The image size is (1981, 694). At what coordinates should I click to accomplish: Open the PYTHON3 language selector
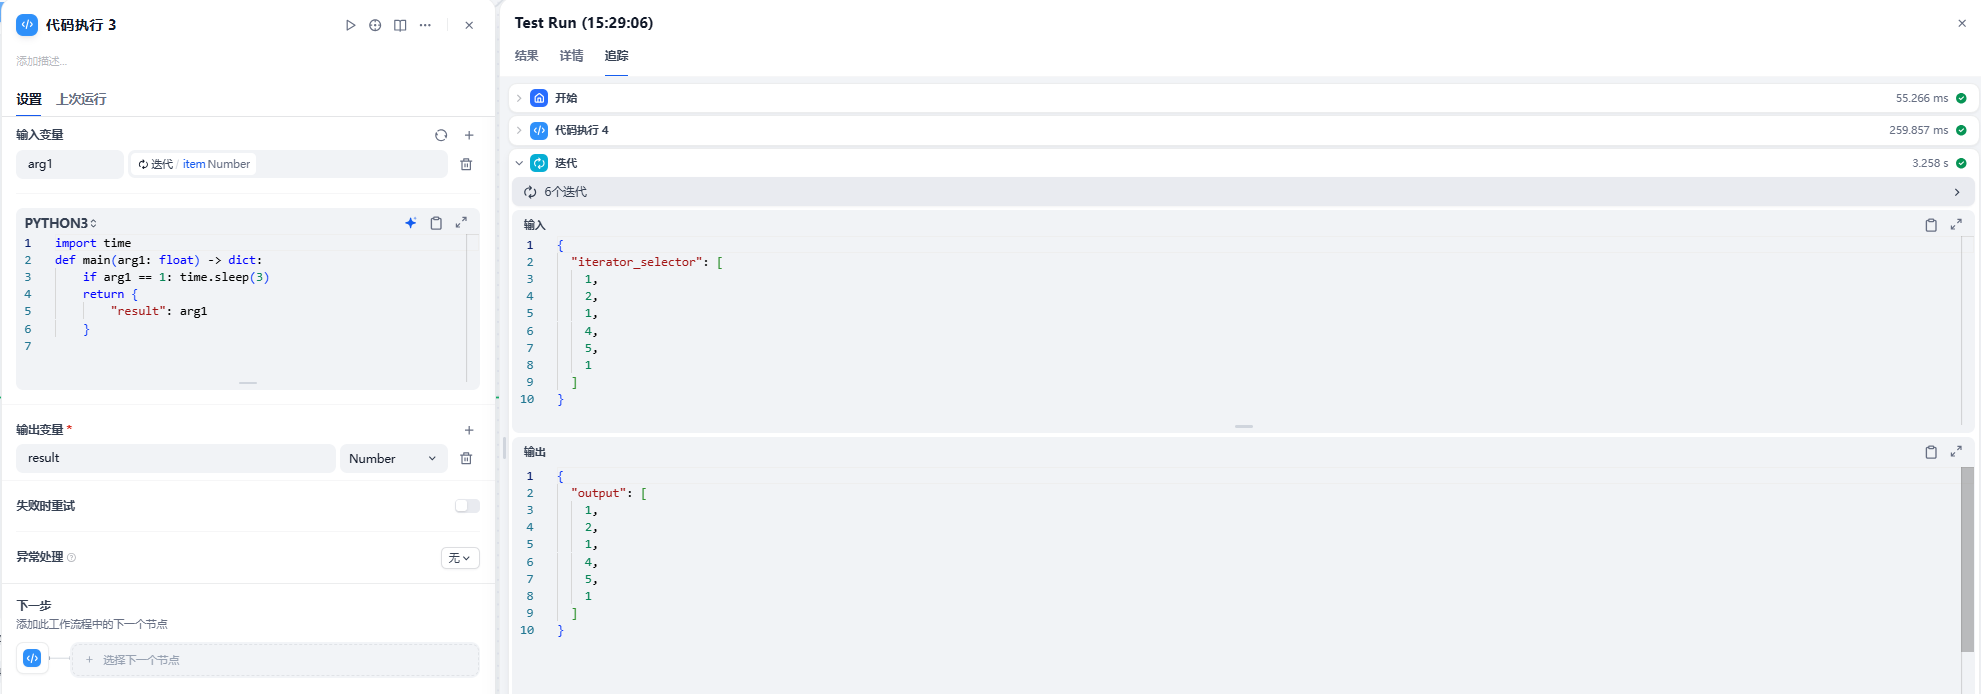click(61, 223)
